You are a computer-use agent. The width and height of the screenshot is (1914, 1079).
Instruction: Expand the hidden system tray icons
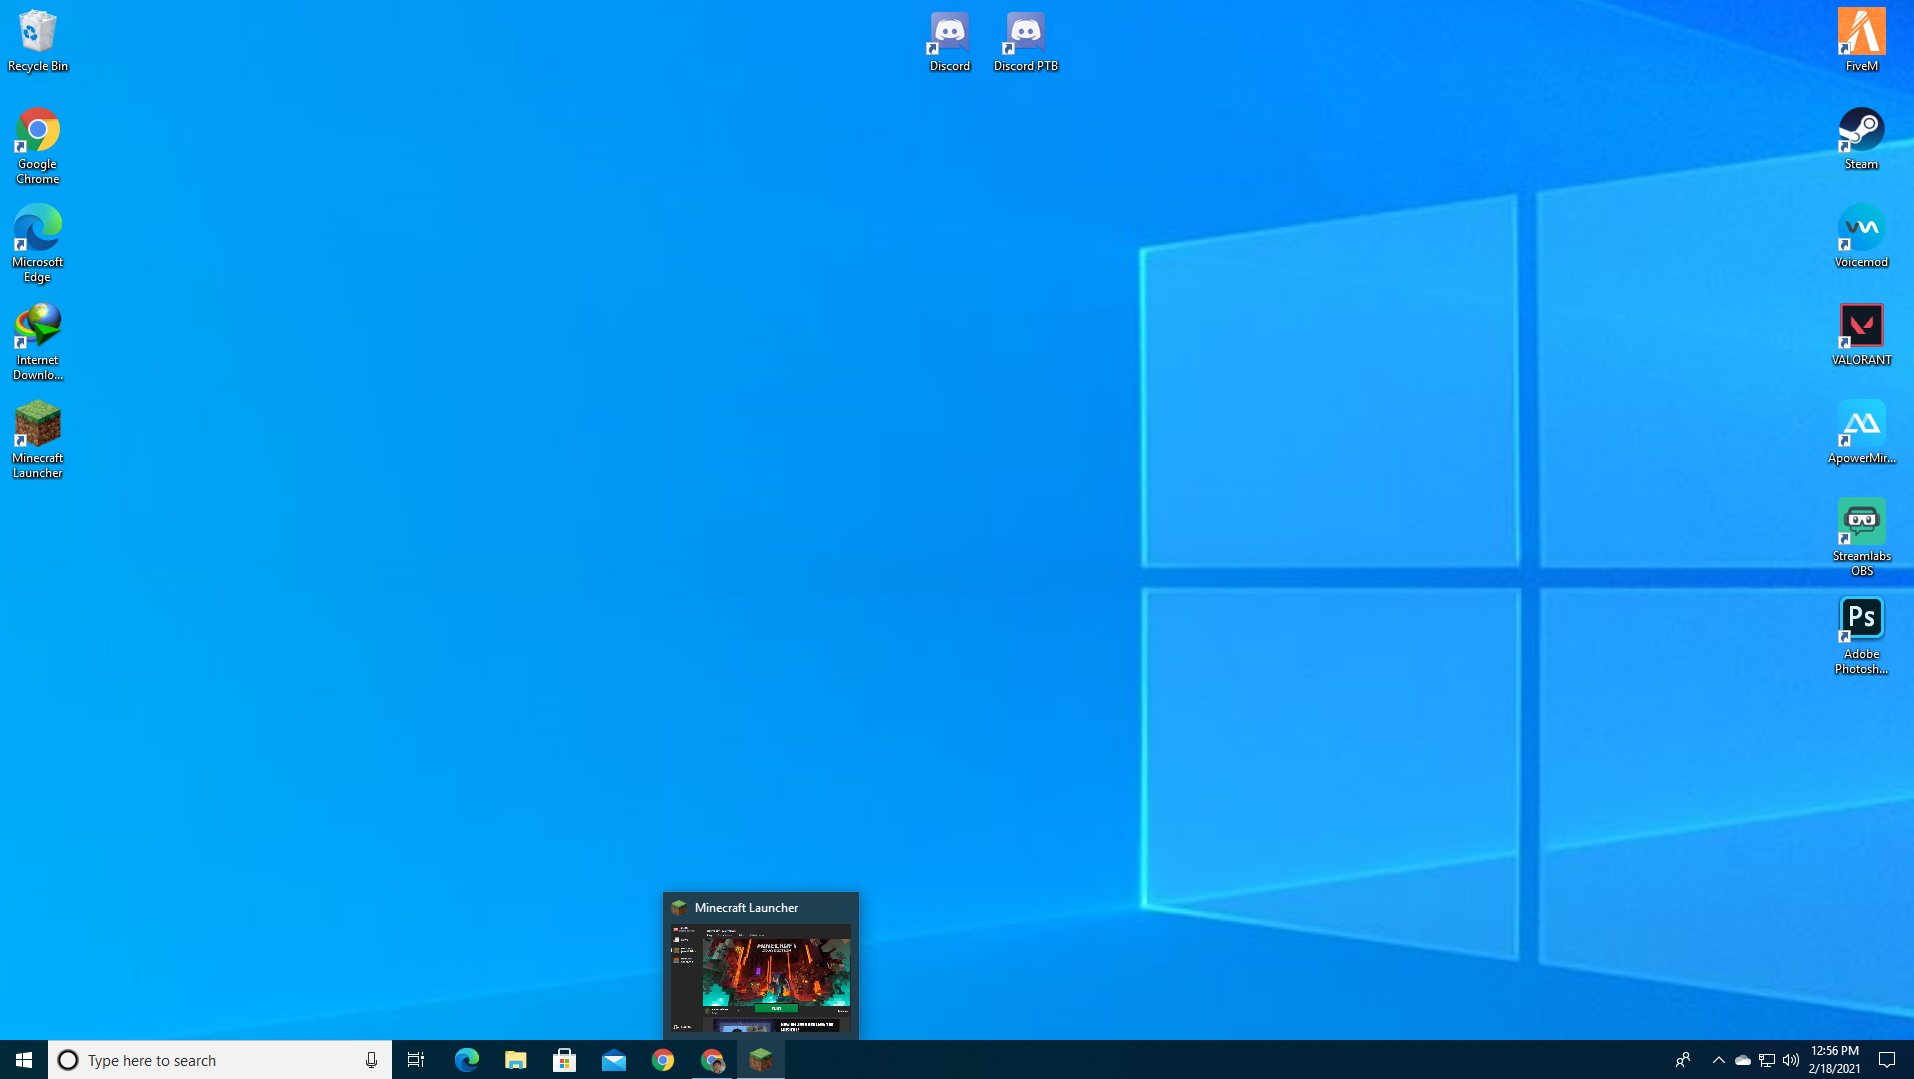coord(1718,1060)
